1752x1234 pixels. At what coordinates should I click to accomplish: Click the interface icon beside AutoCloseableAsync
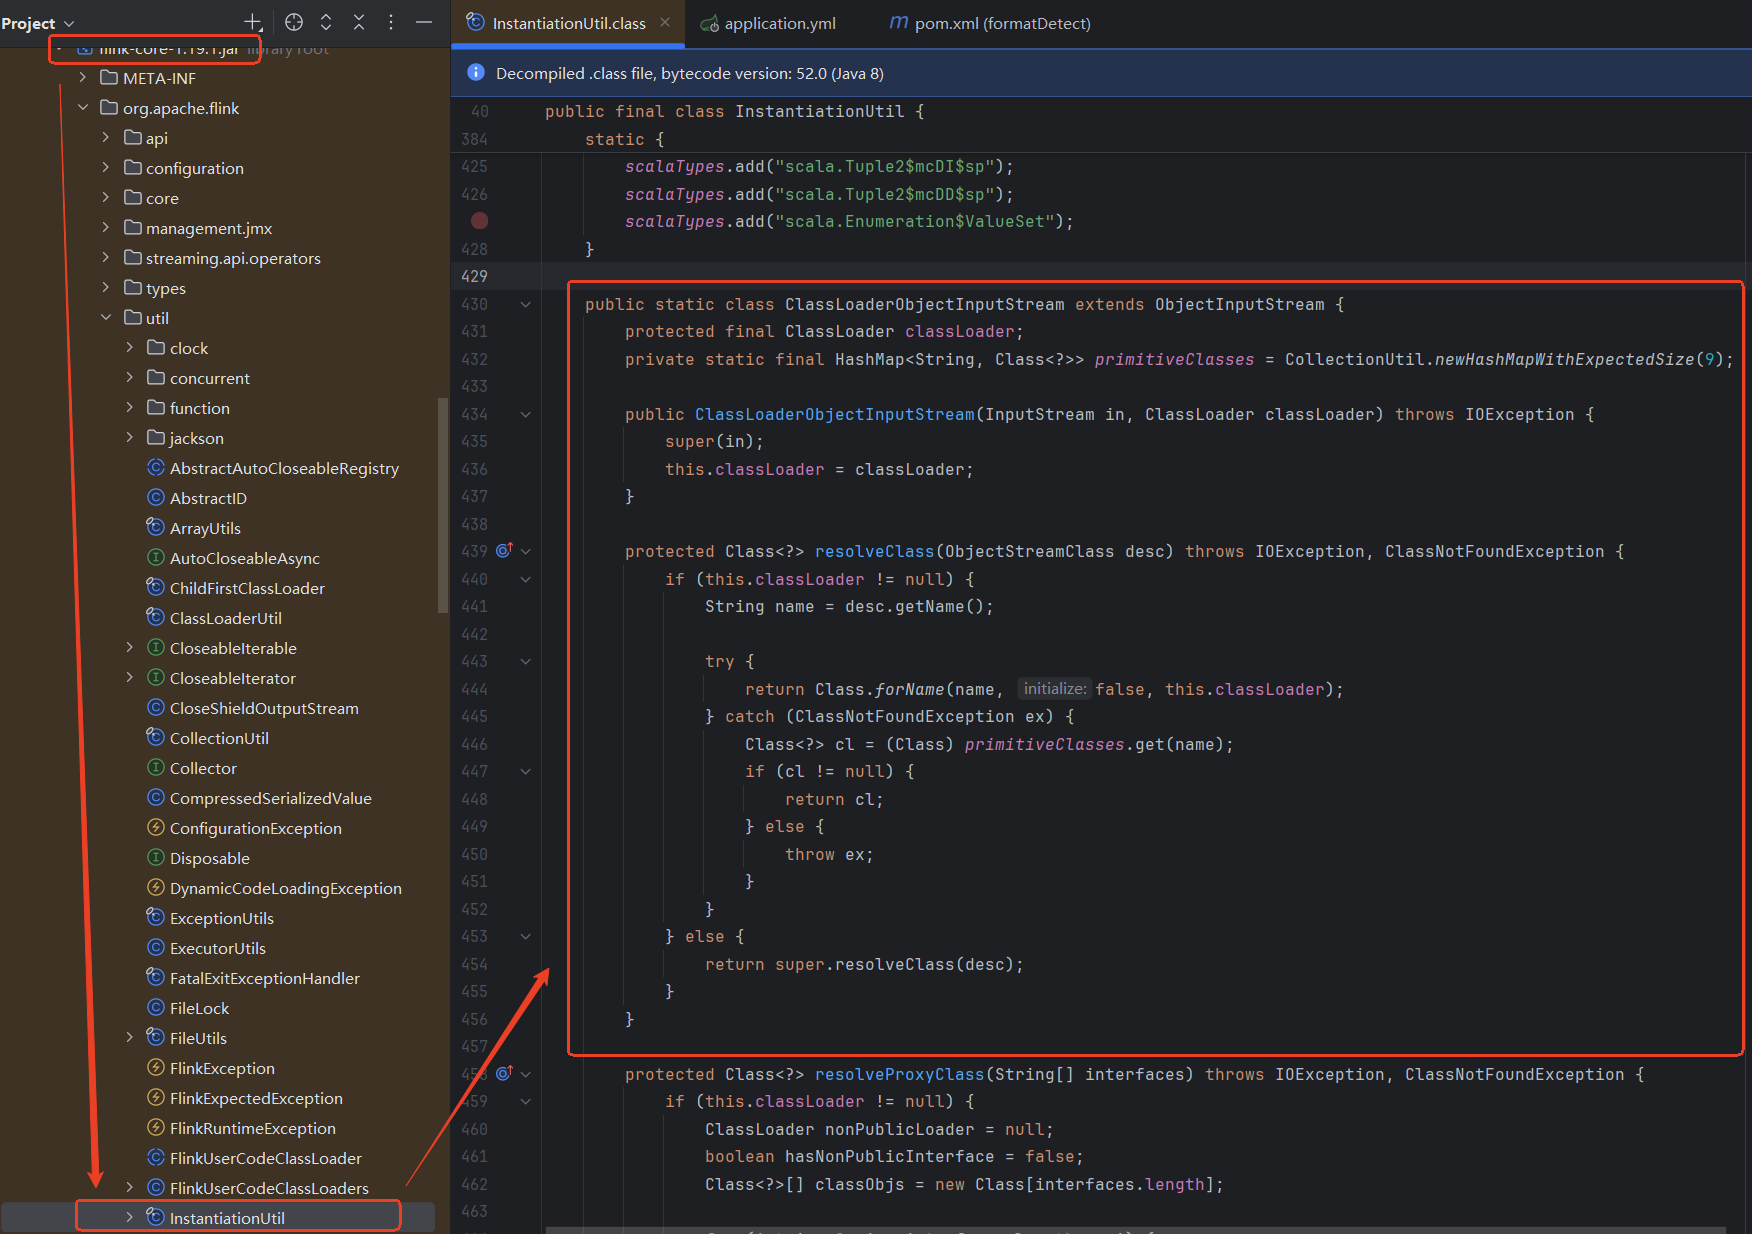(156, 557)
